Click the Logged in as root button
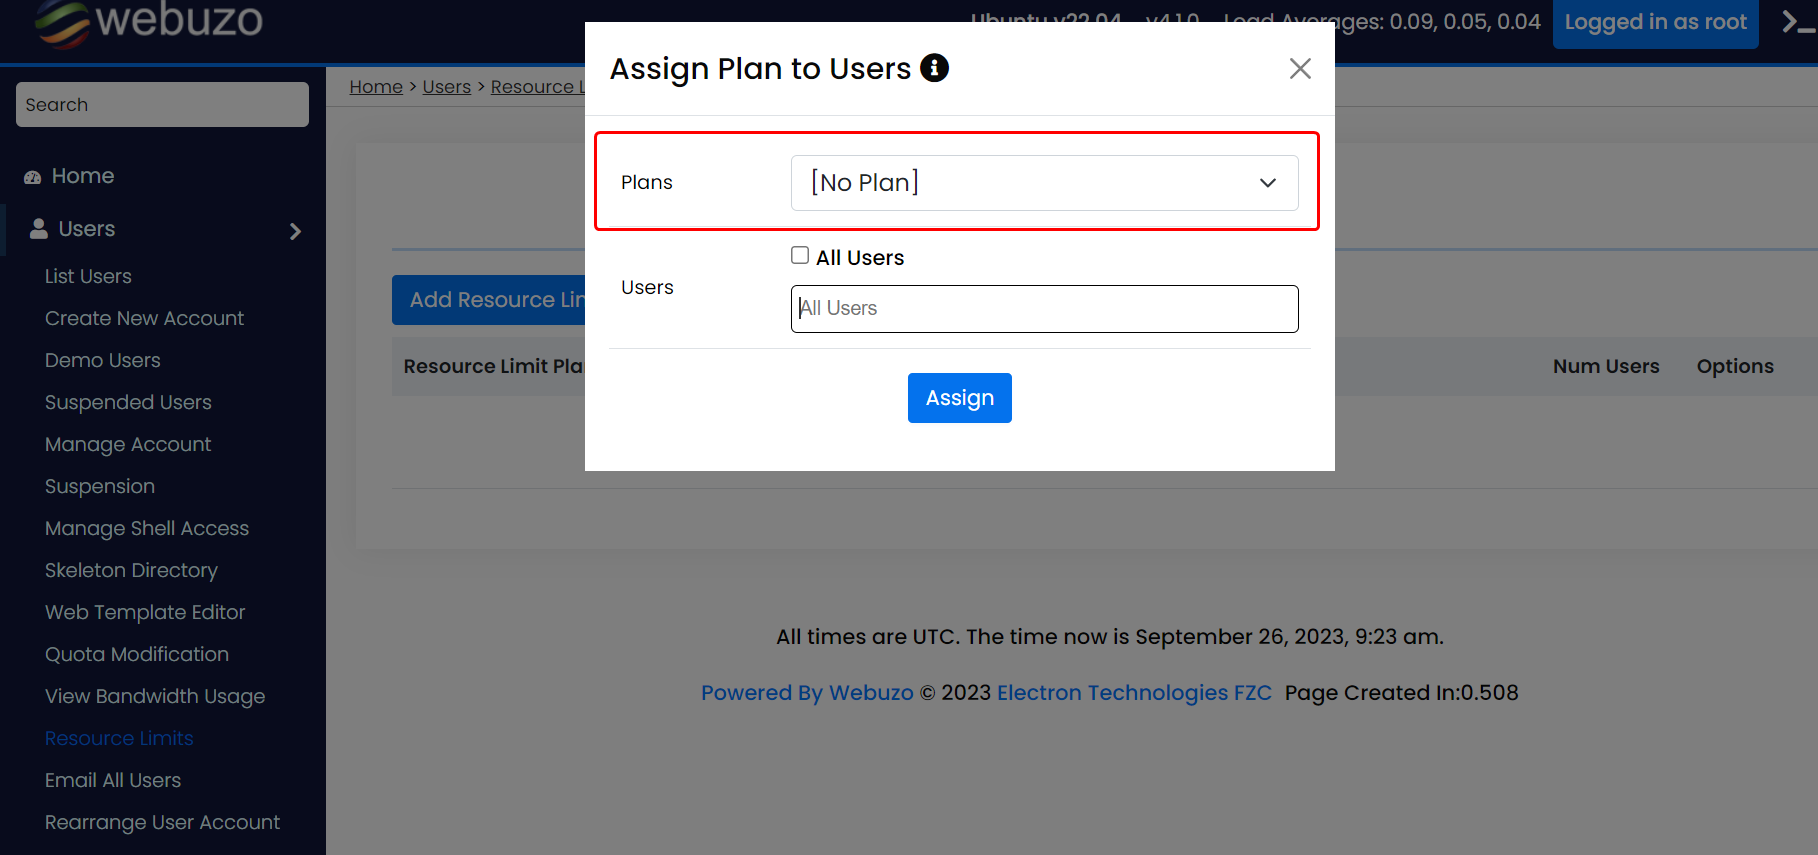The width and height of the screenshot is (1818, 855). [x=1655, y=23]
